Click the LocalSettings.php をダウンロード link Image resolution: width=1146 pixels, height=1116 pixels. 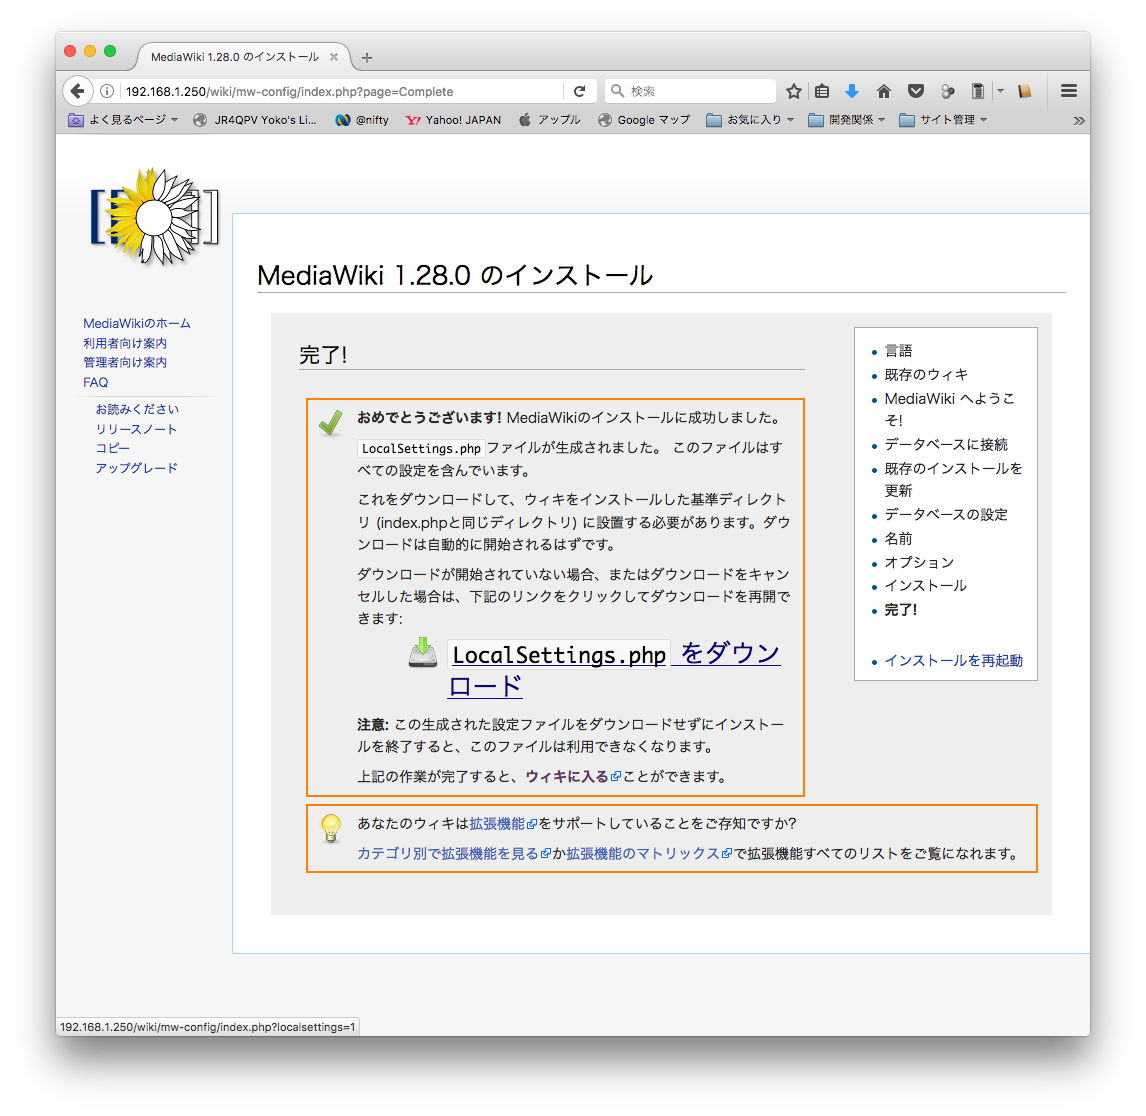point(614,669)
